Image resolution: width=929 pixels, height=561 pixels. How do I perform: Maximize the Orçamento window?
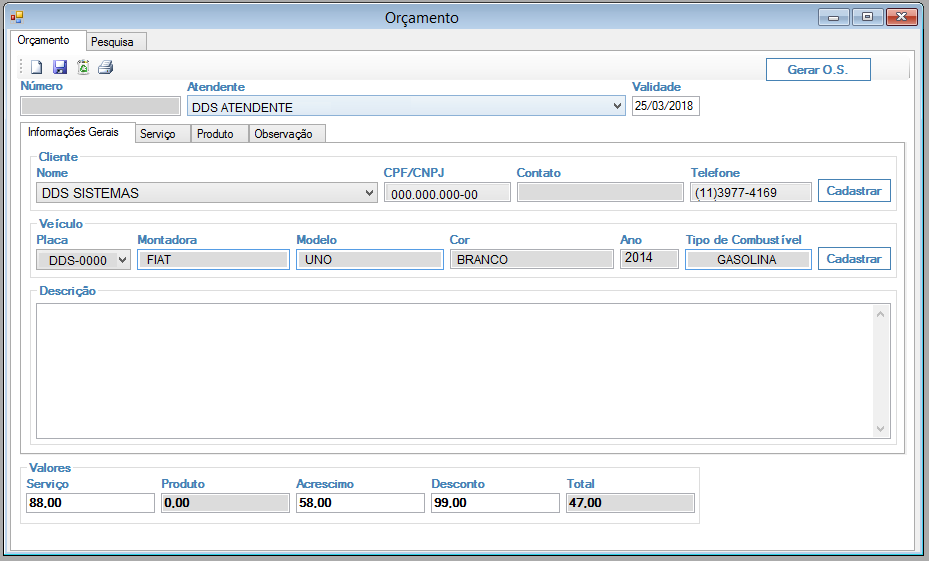tap(867, 17)
